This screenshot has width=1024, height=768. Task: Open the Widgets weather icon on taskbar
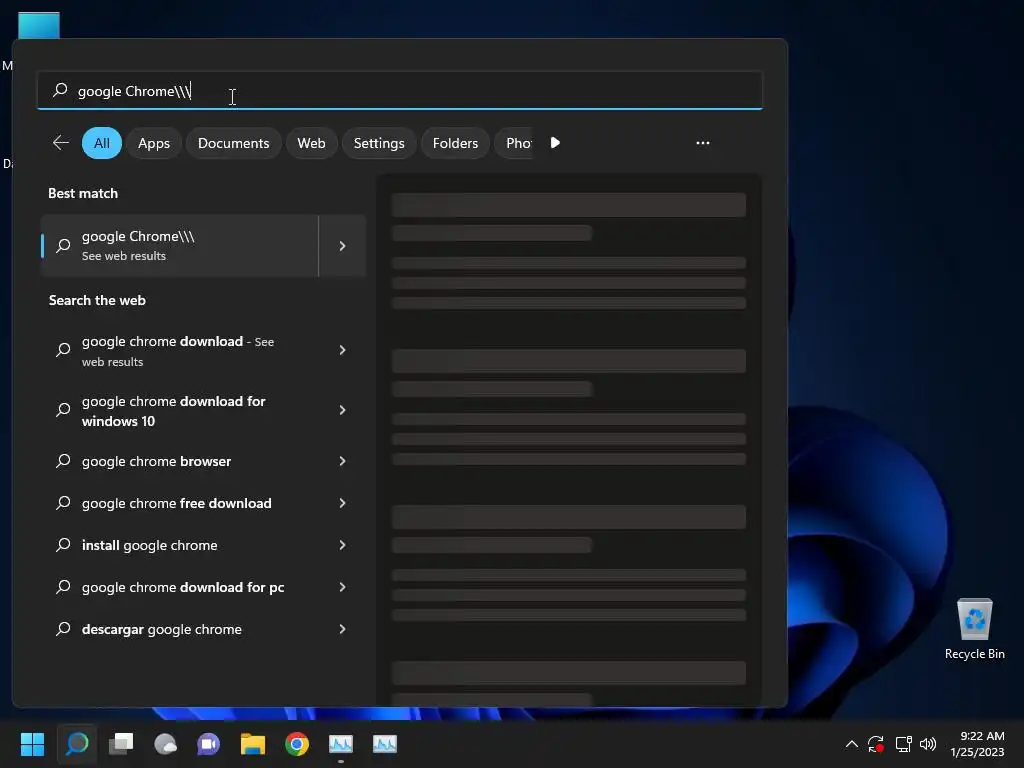165,744
